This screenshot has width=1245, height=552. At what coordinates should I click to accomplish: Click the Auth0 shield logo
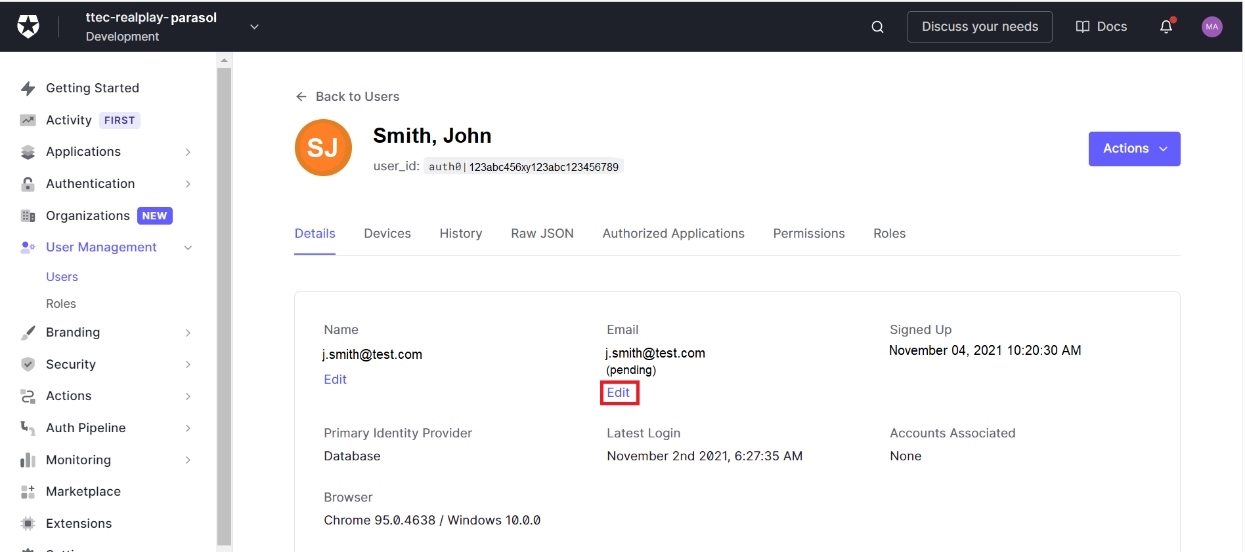coord(28,27)
